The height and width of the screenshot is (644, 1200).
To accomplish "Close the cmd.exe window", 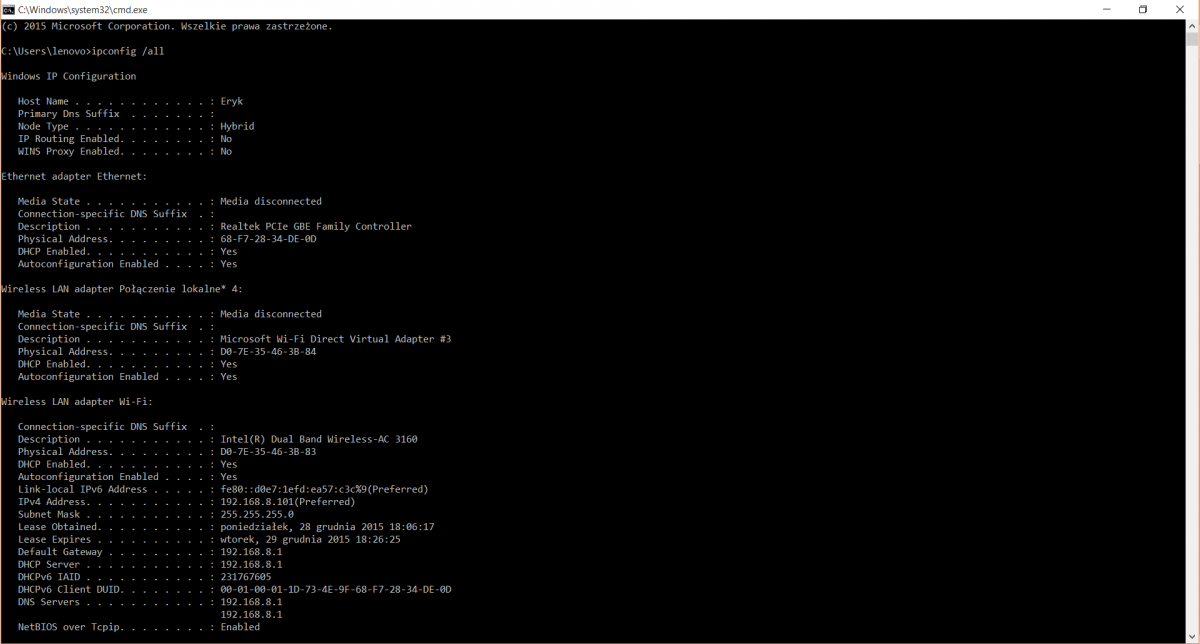I will coord(1180,9).
